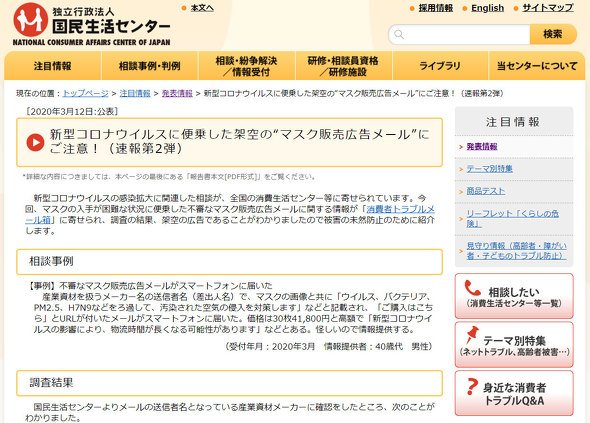Open 相談事例・判例 navigation tab
This screenshot has width=590, height=423.
[x=149, y=66]
